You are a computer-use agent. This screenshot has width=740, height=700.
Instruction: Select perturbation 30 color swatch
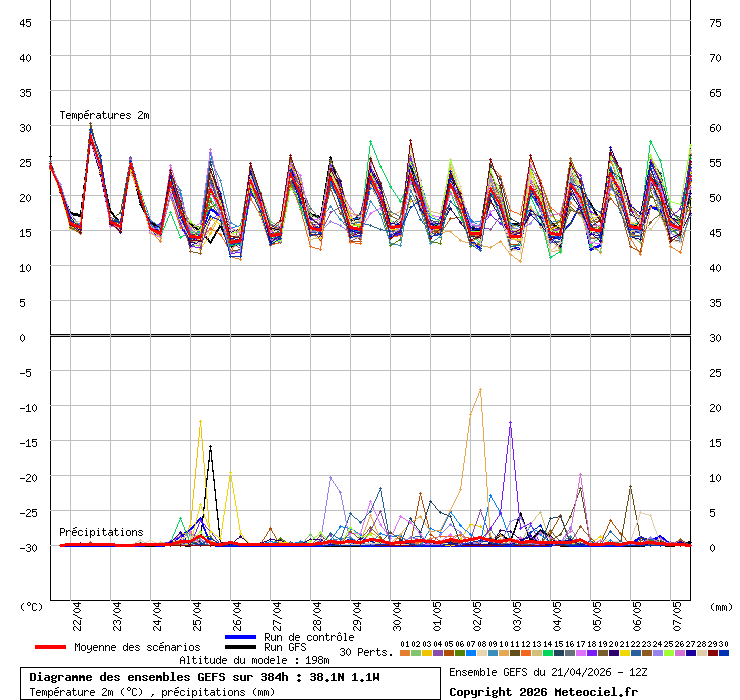click(724, 652)
